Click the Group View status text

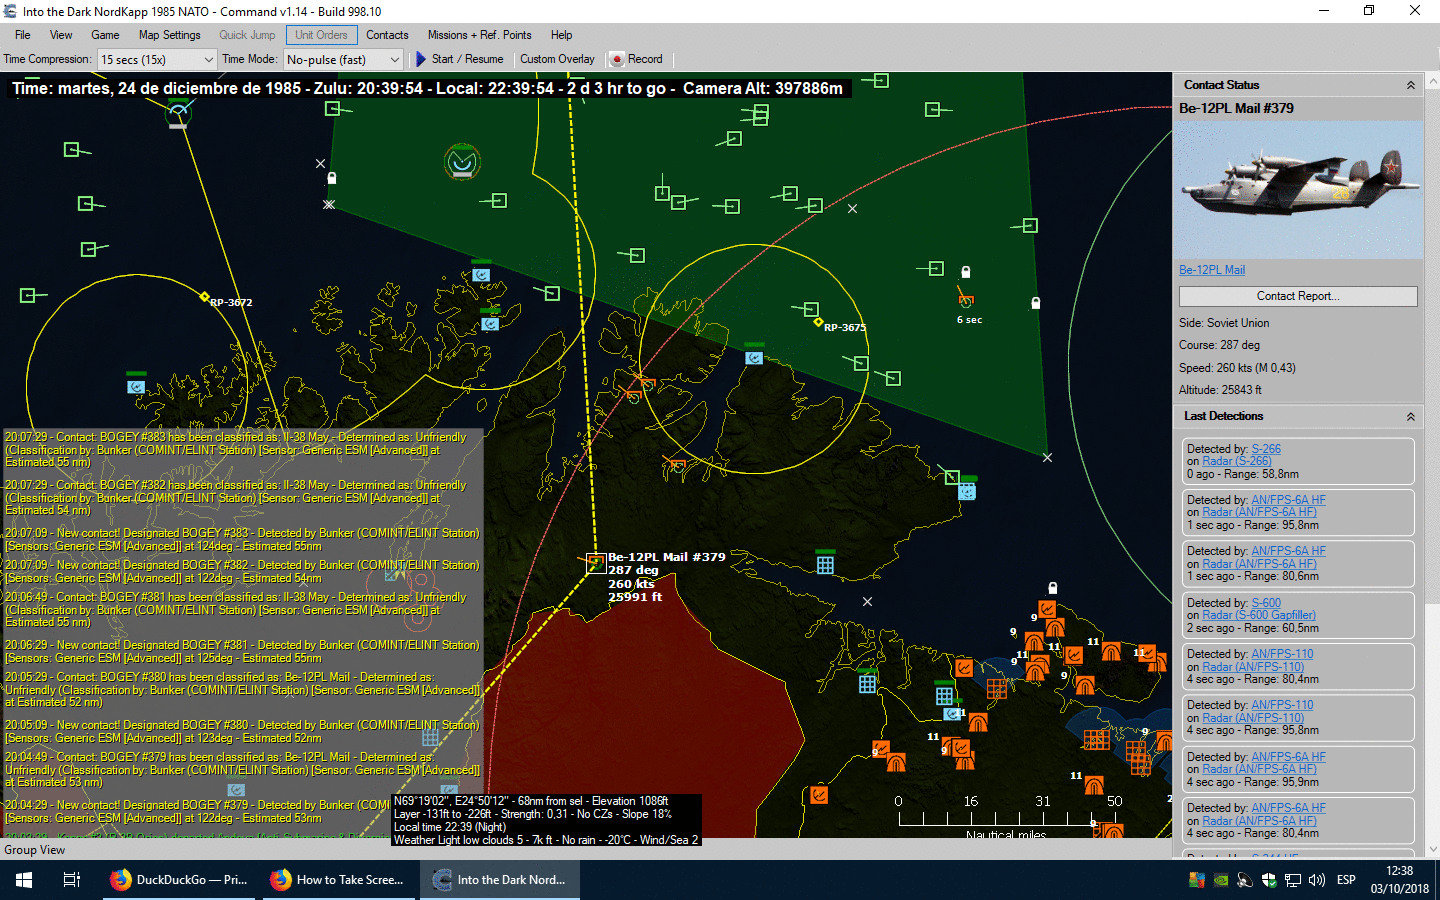pos(35,850)
